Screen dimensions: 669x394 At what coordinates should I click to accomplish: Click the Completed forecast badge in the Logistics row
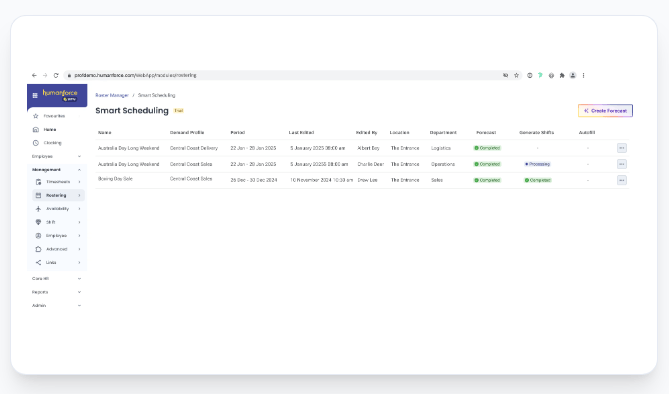[487, 148]
